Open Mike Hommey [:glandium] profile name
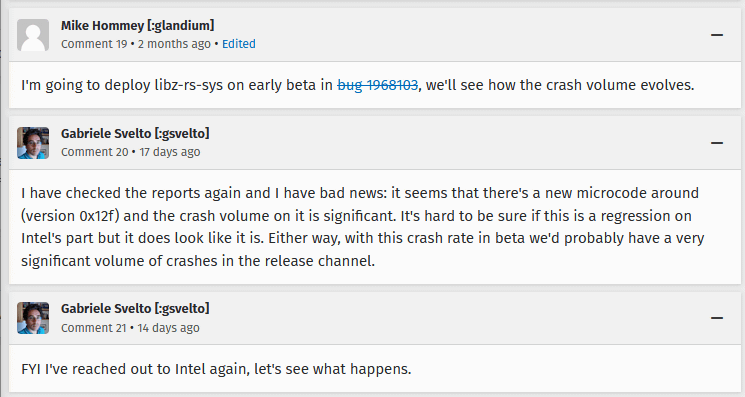Image resolution: width=745 pixels, height=397 pixels. (137, 25)
